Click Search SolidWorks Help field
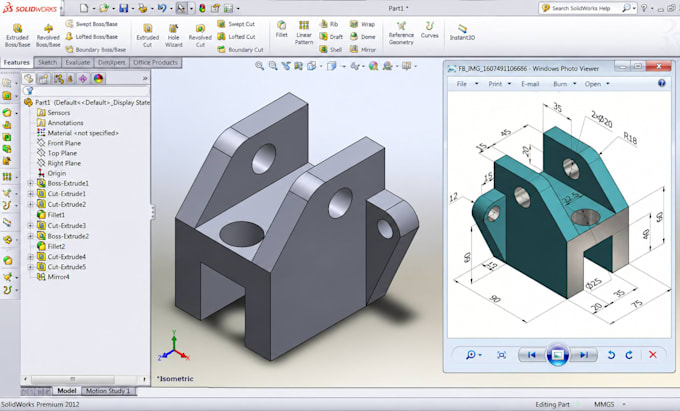The height and width of the screenshot is (411, 680). tap(581, 8)
